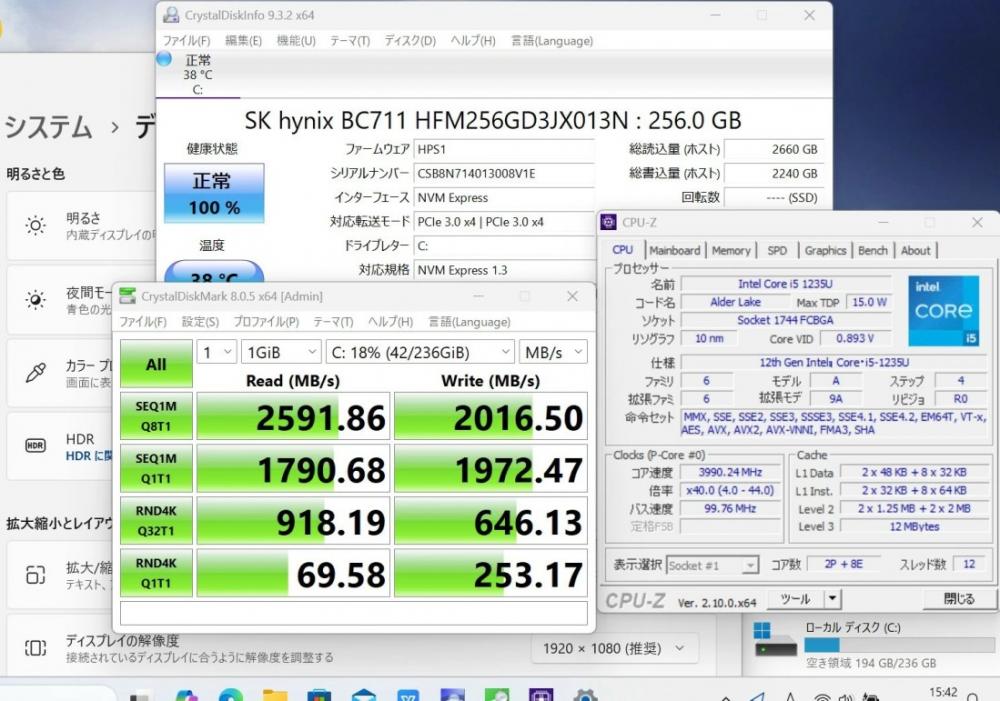This screenshot has width=1000, height=701.
Task: Switch to the Bench tab in CPU-Z
Action: [x=872, y=250]
